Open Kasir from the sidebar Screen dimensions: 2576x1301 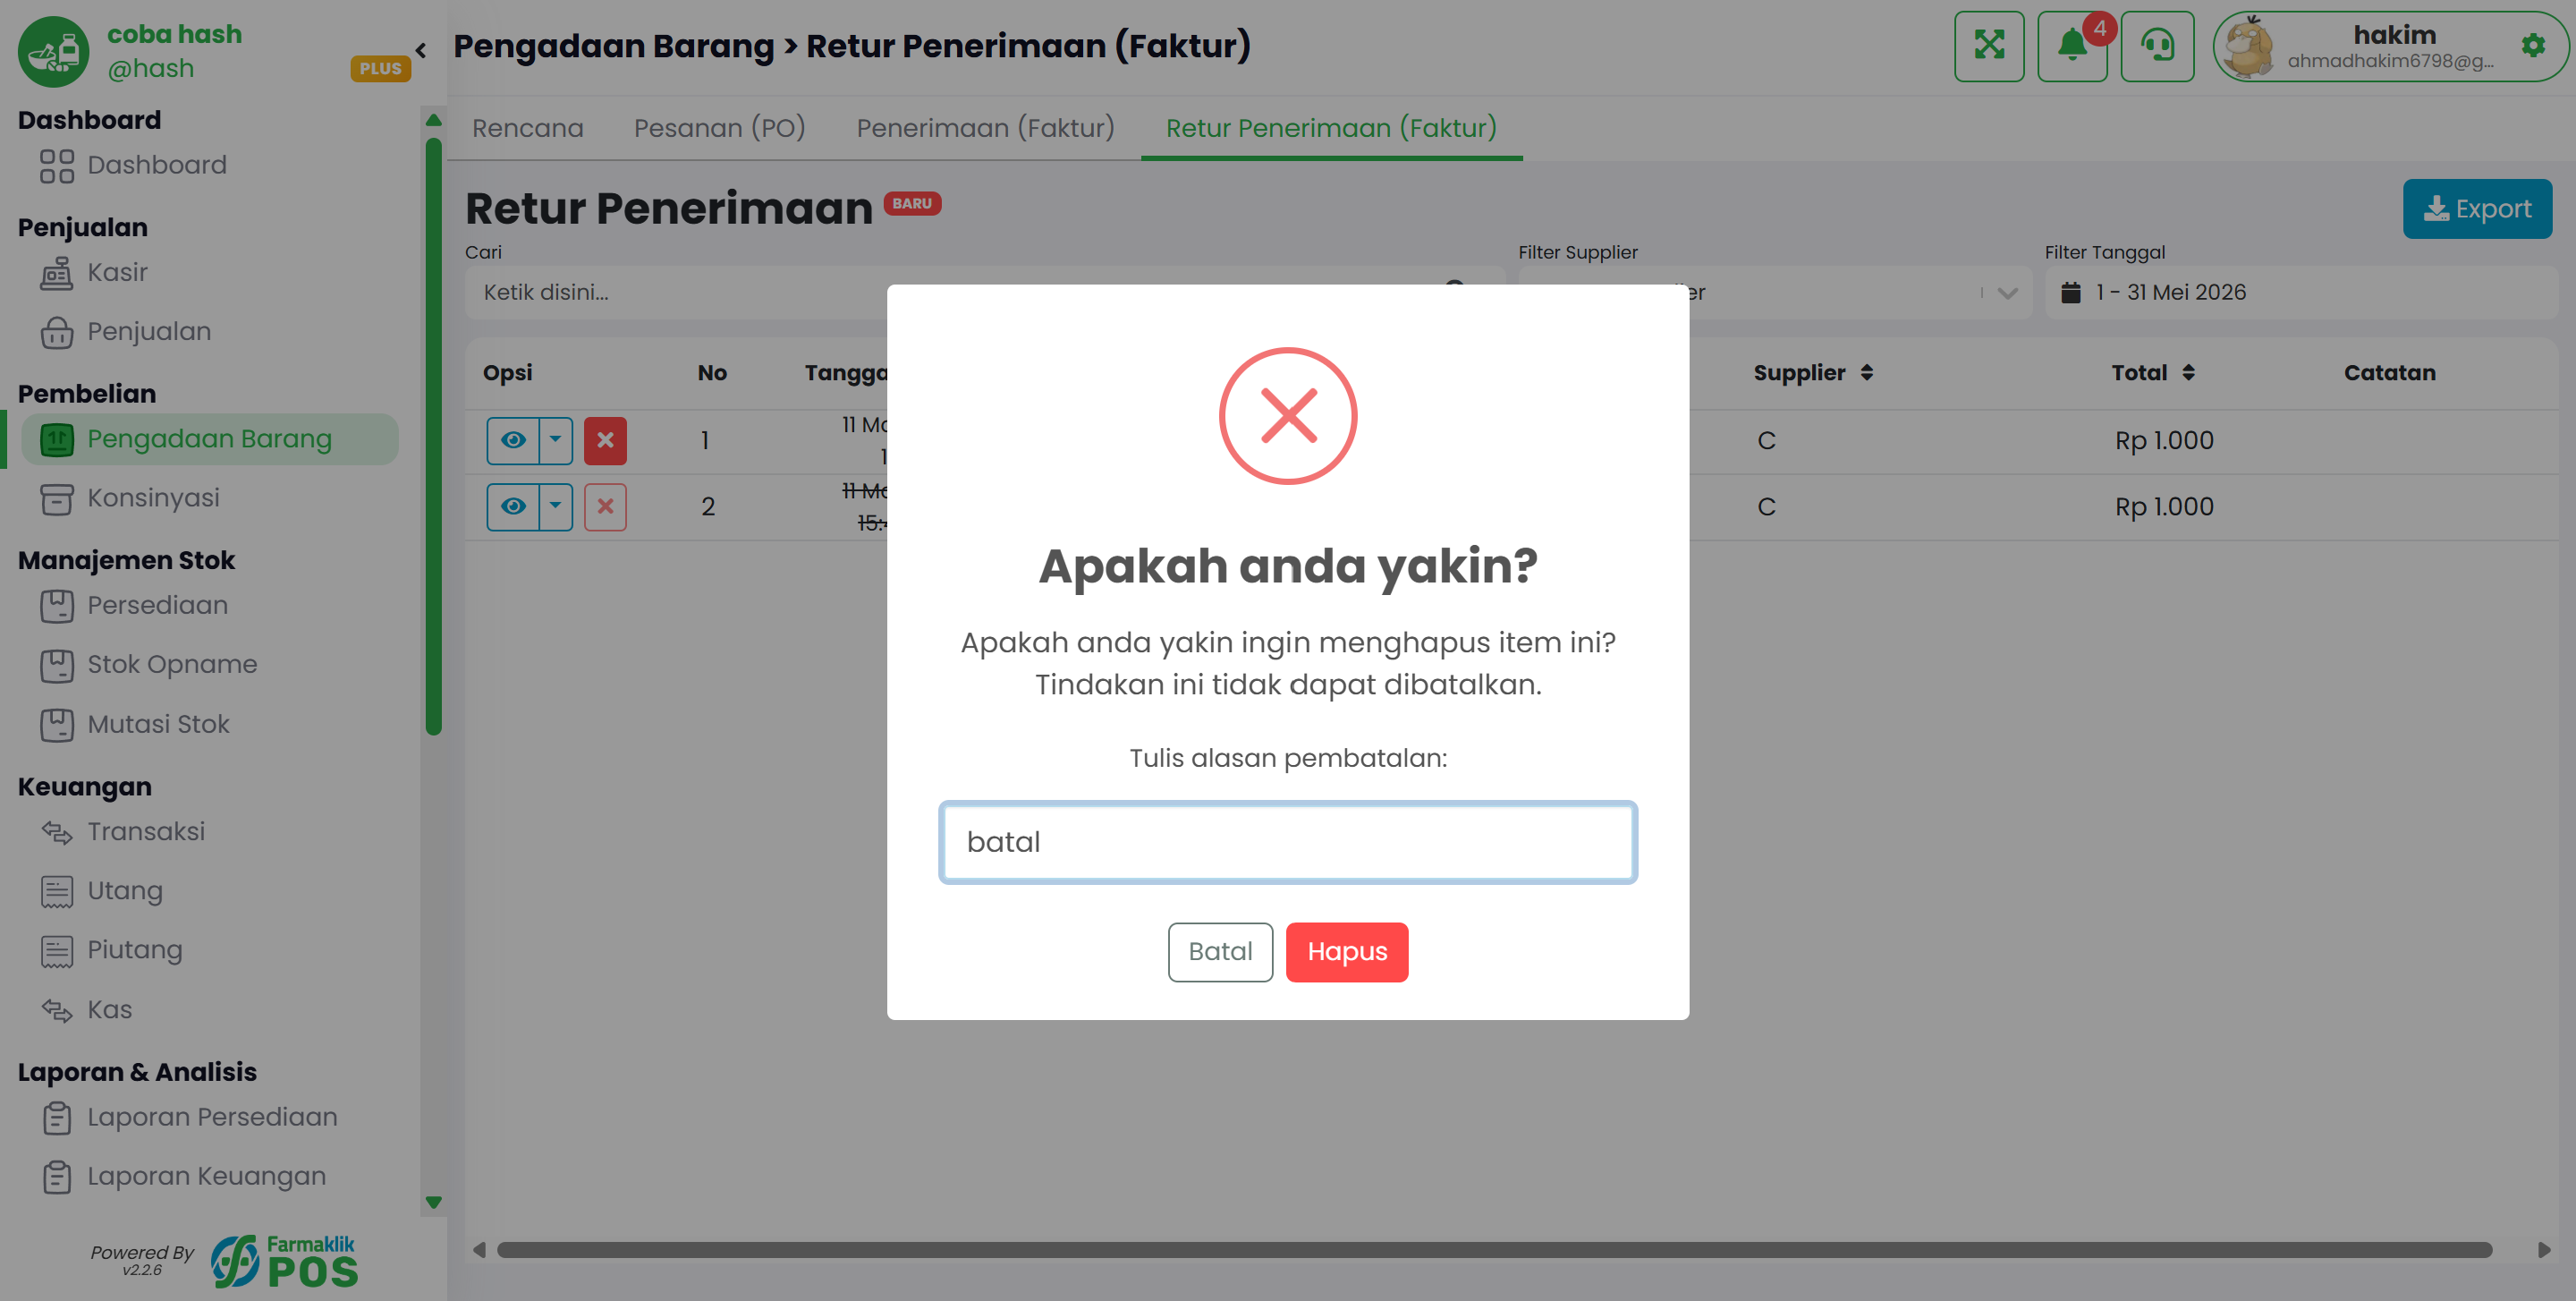(x=117, y=272)
